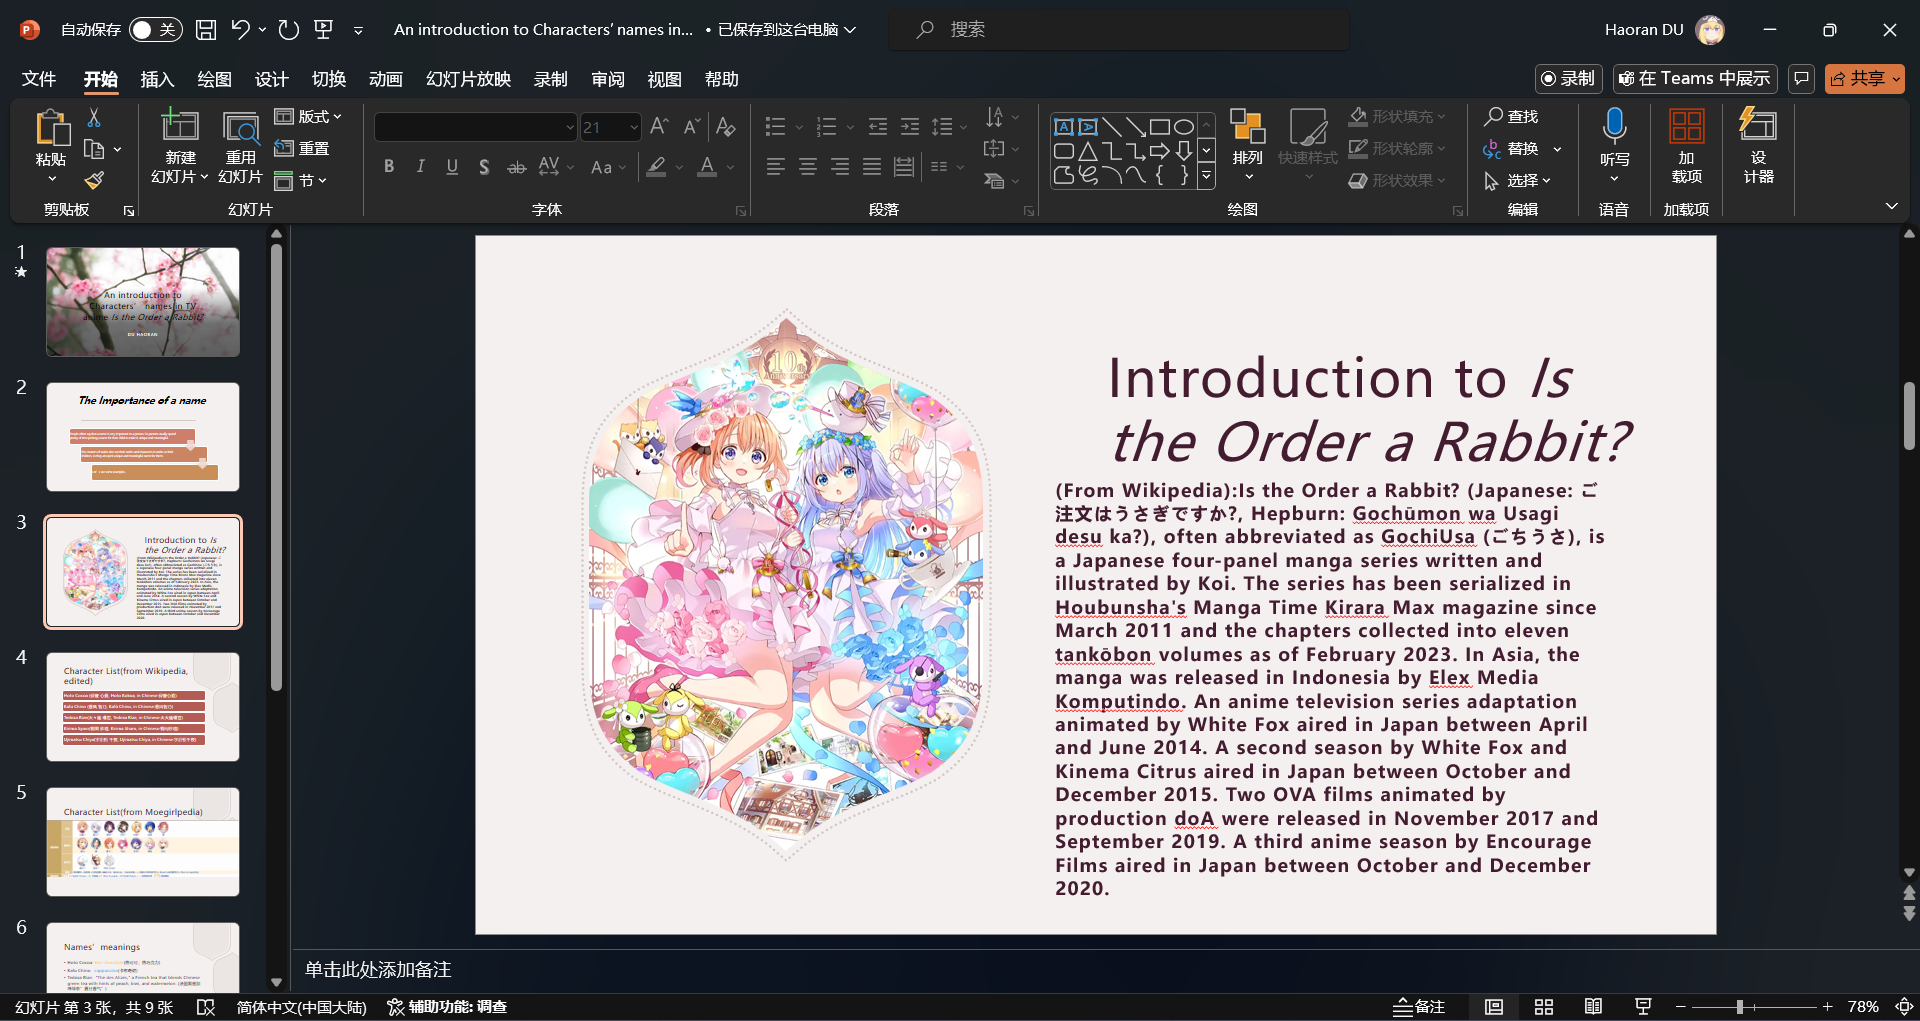Click the Text Shadow S icon
Image resolution: width=1920 pixels, height=1021 pixels.
click(484, 167)
